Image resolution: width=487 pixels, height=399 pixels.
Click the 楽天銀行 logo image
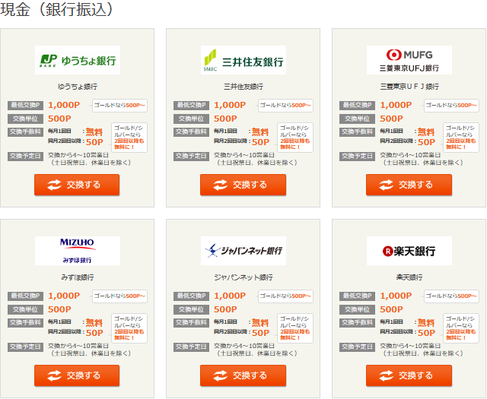(x=409, y=251)
